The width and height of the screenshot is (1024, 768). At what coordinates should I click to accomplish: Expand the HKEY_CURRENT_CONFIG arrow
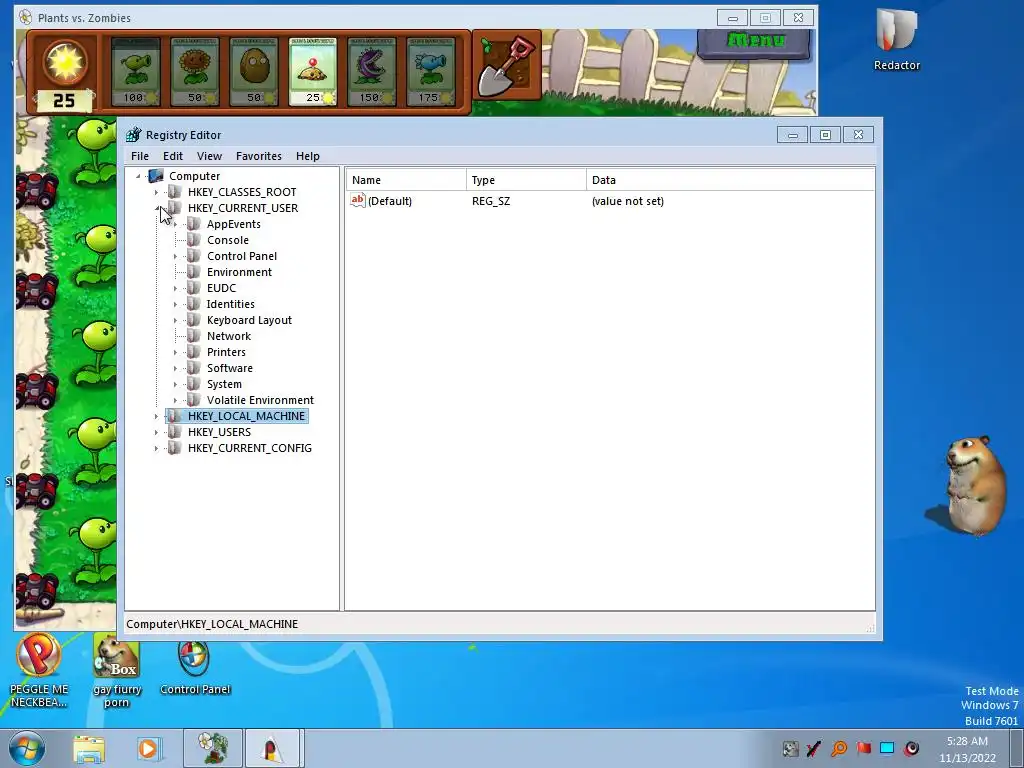[x=156, y=448]
